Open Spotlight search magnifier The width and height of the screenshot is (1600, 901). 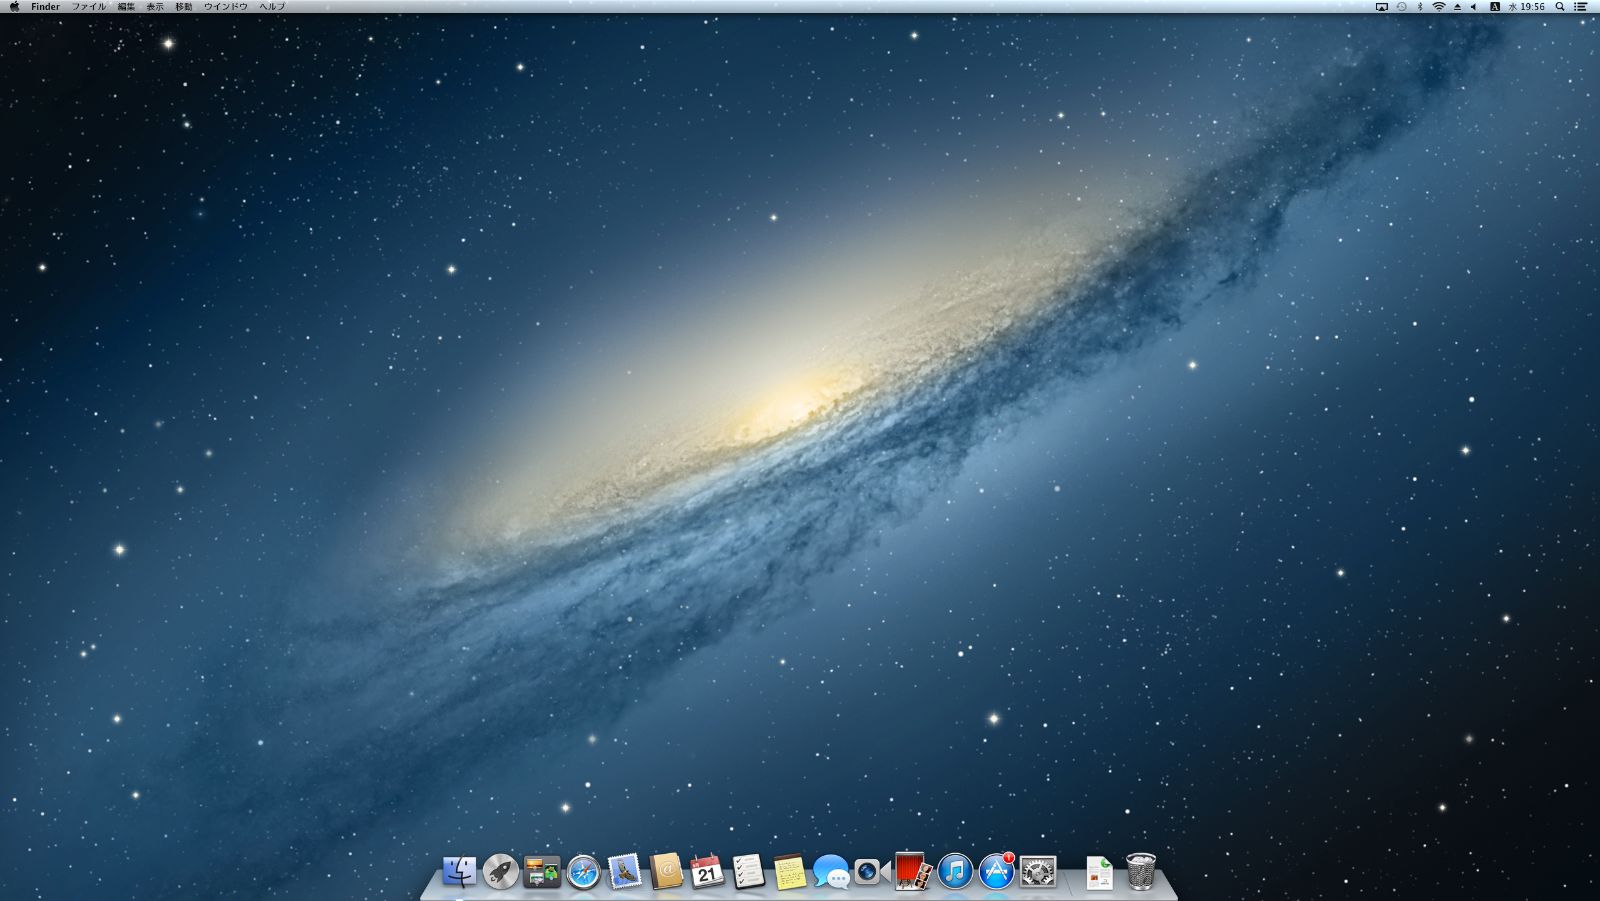coord(1560,6)
